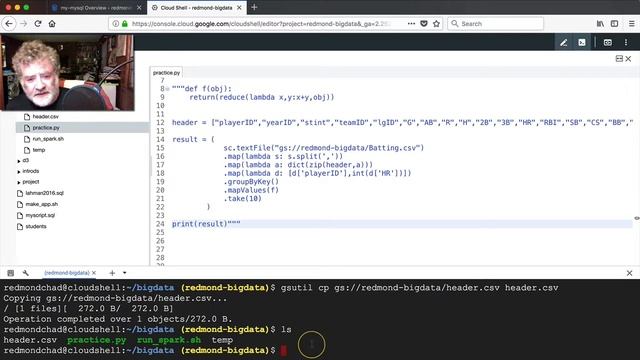The width and height of the screenshot is (640, 360).
Task: Click line number 24 in the gutter
Action: click(160, 224)
